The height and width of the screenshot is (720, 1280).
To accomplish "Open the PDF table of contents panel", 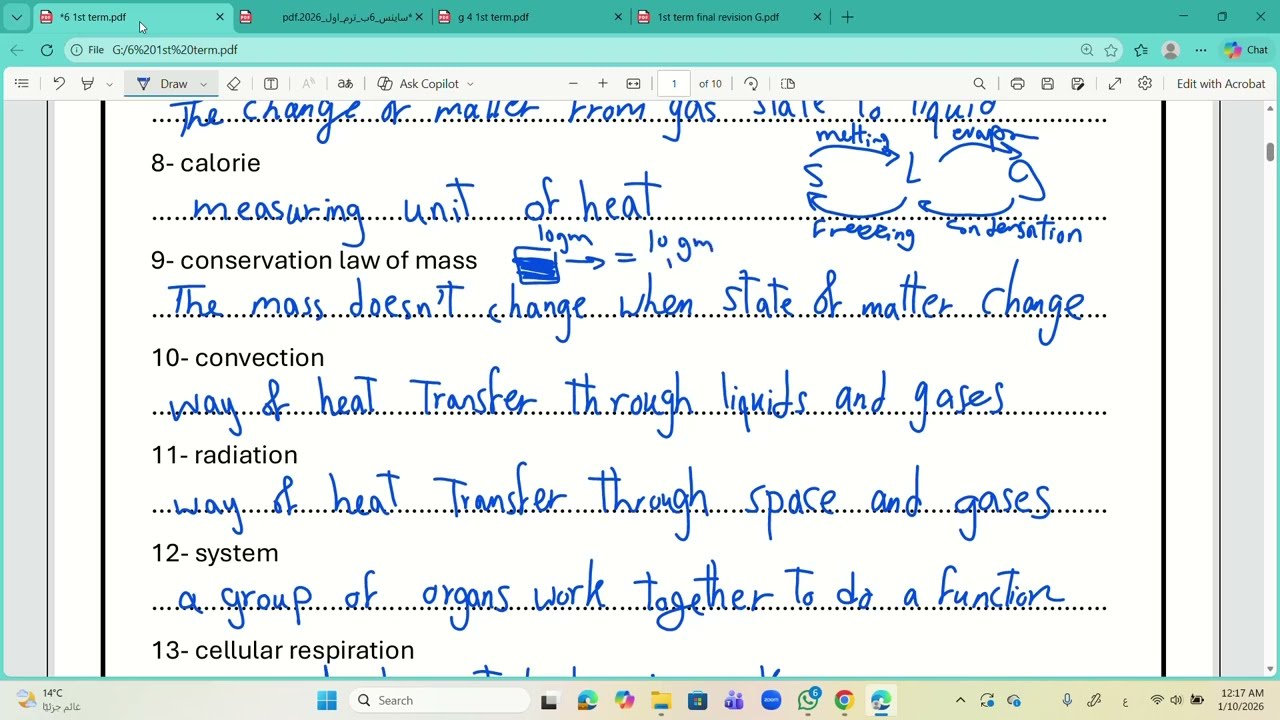I will pos(21,84).
